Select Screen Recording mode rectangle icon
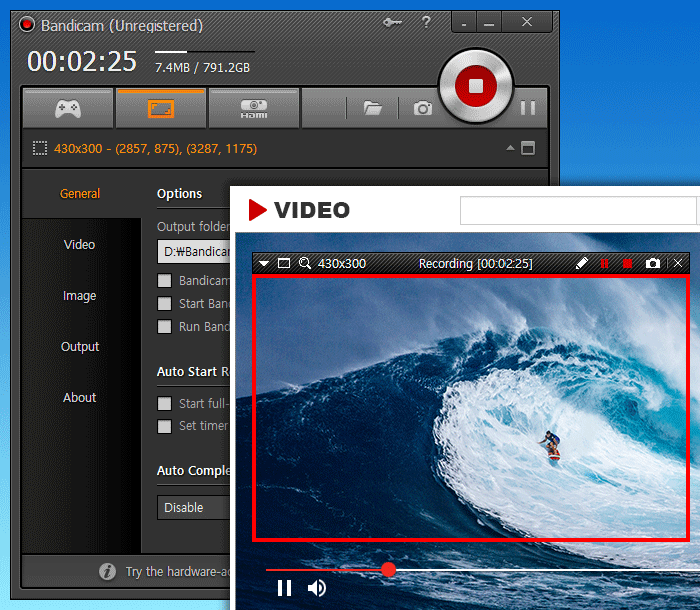 [x=161, y=109]
